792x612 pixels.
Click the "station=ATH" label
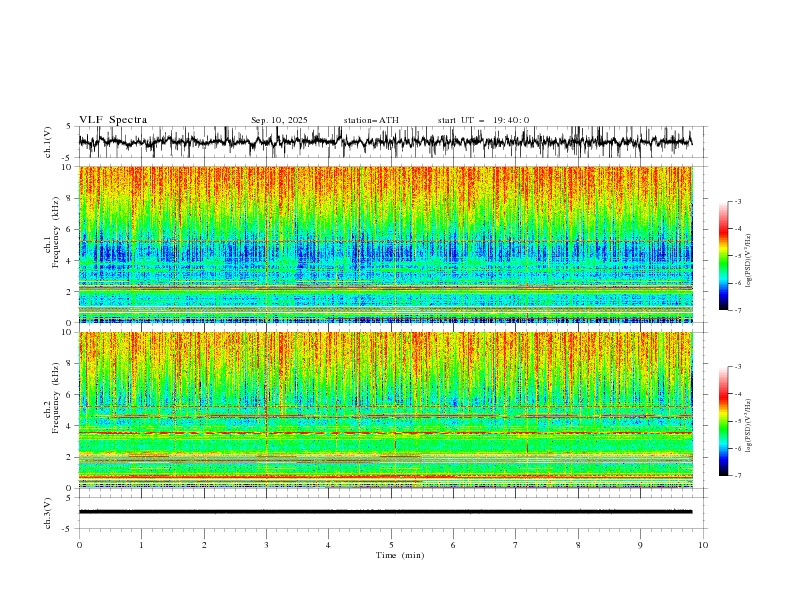click(371, 120)
